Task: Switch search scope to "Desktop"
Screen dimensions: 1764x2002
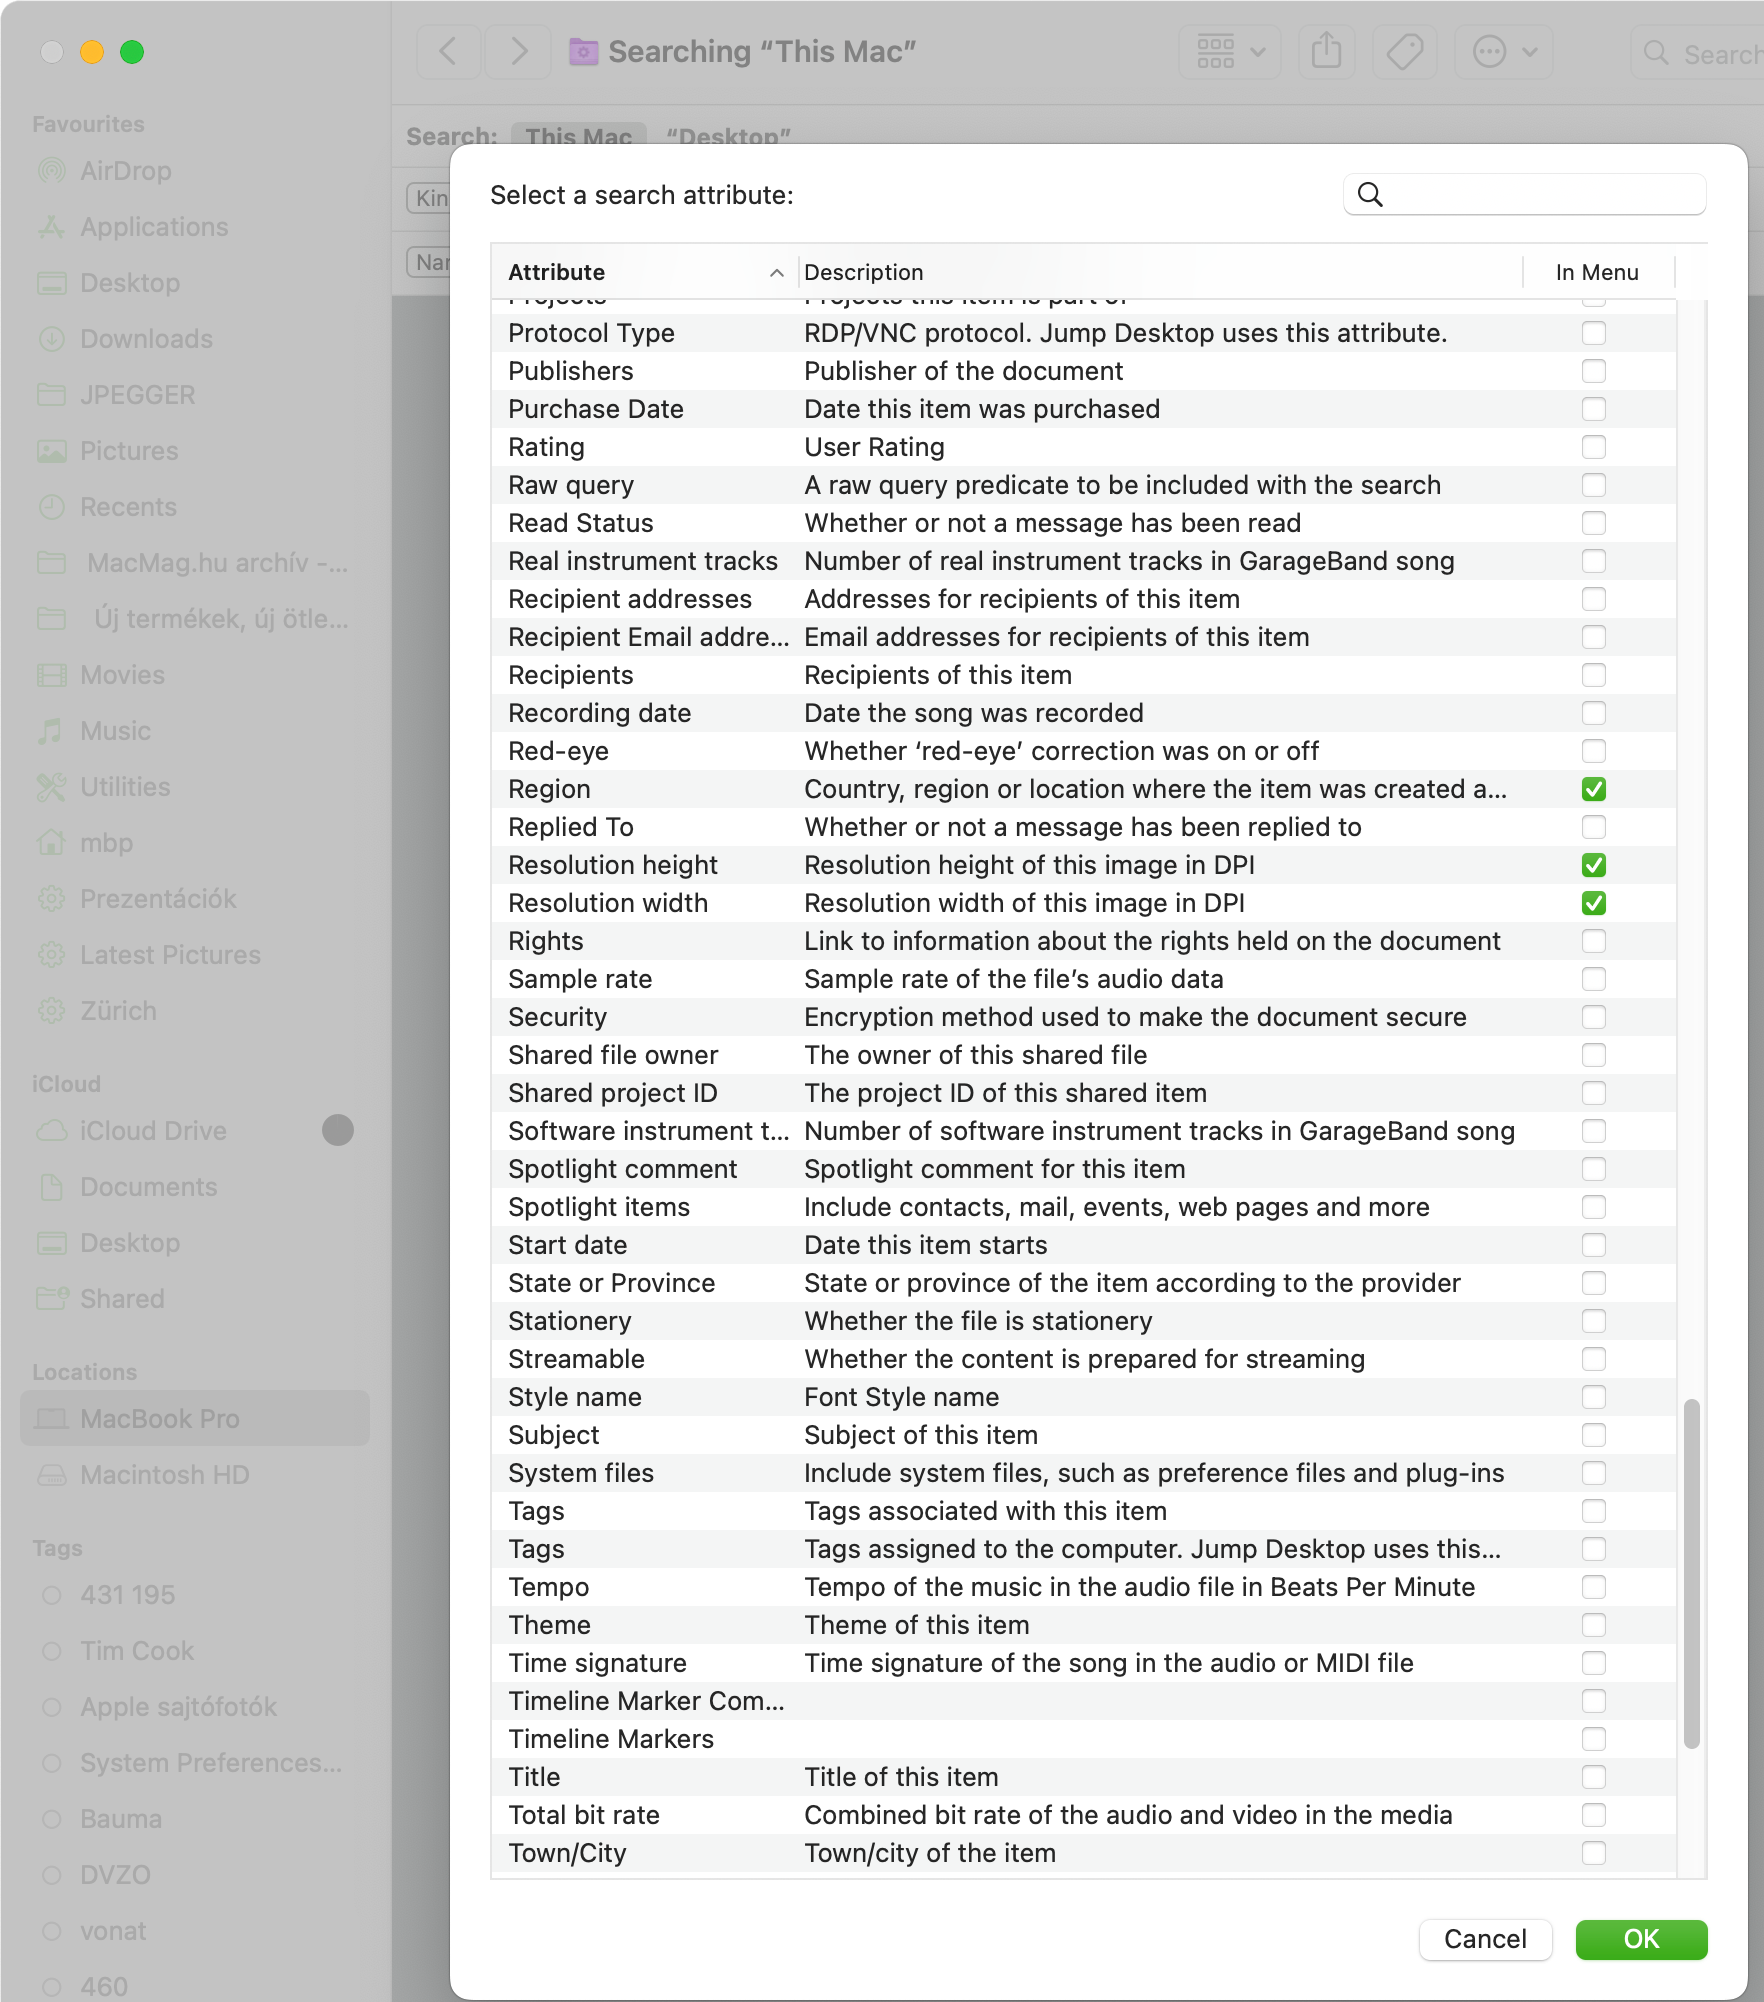Action: point(728,137)
